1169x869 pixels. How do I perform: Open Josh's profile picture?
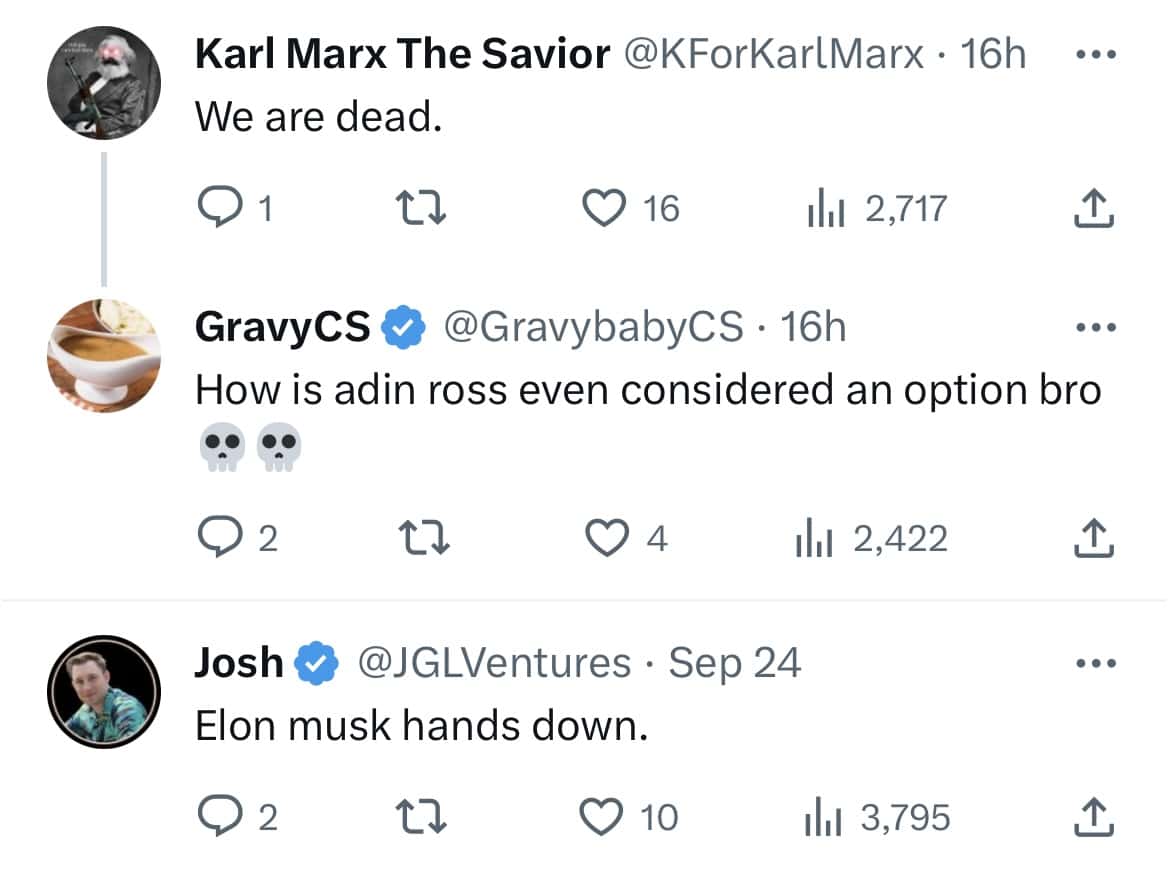point(104,691)
